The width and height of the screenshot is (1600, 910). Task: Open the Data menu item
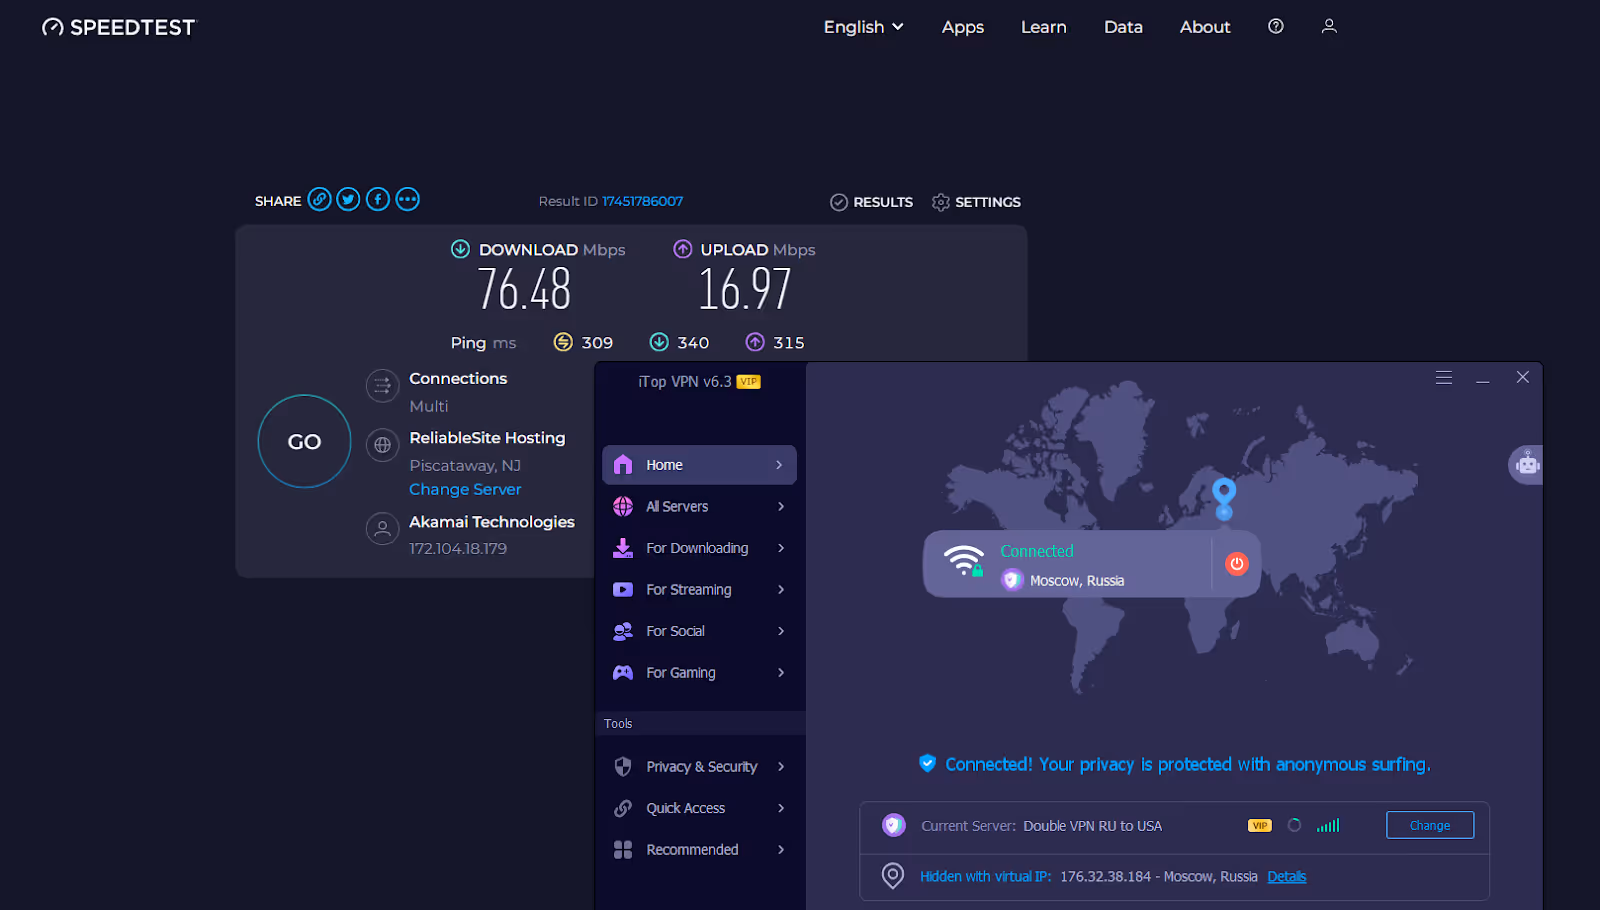(x=1123, y=27)
